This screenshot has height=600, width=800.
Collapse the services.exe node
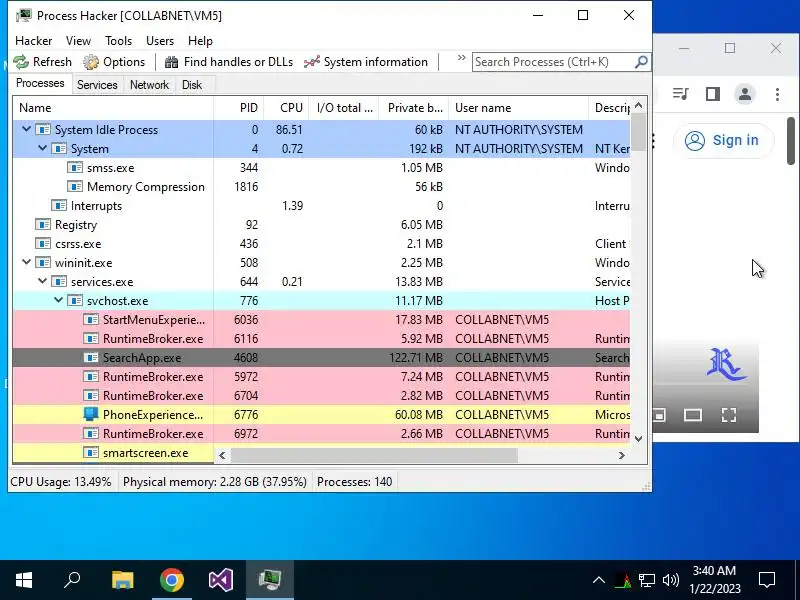42,281
